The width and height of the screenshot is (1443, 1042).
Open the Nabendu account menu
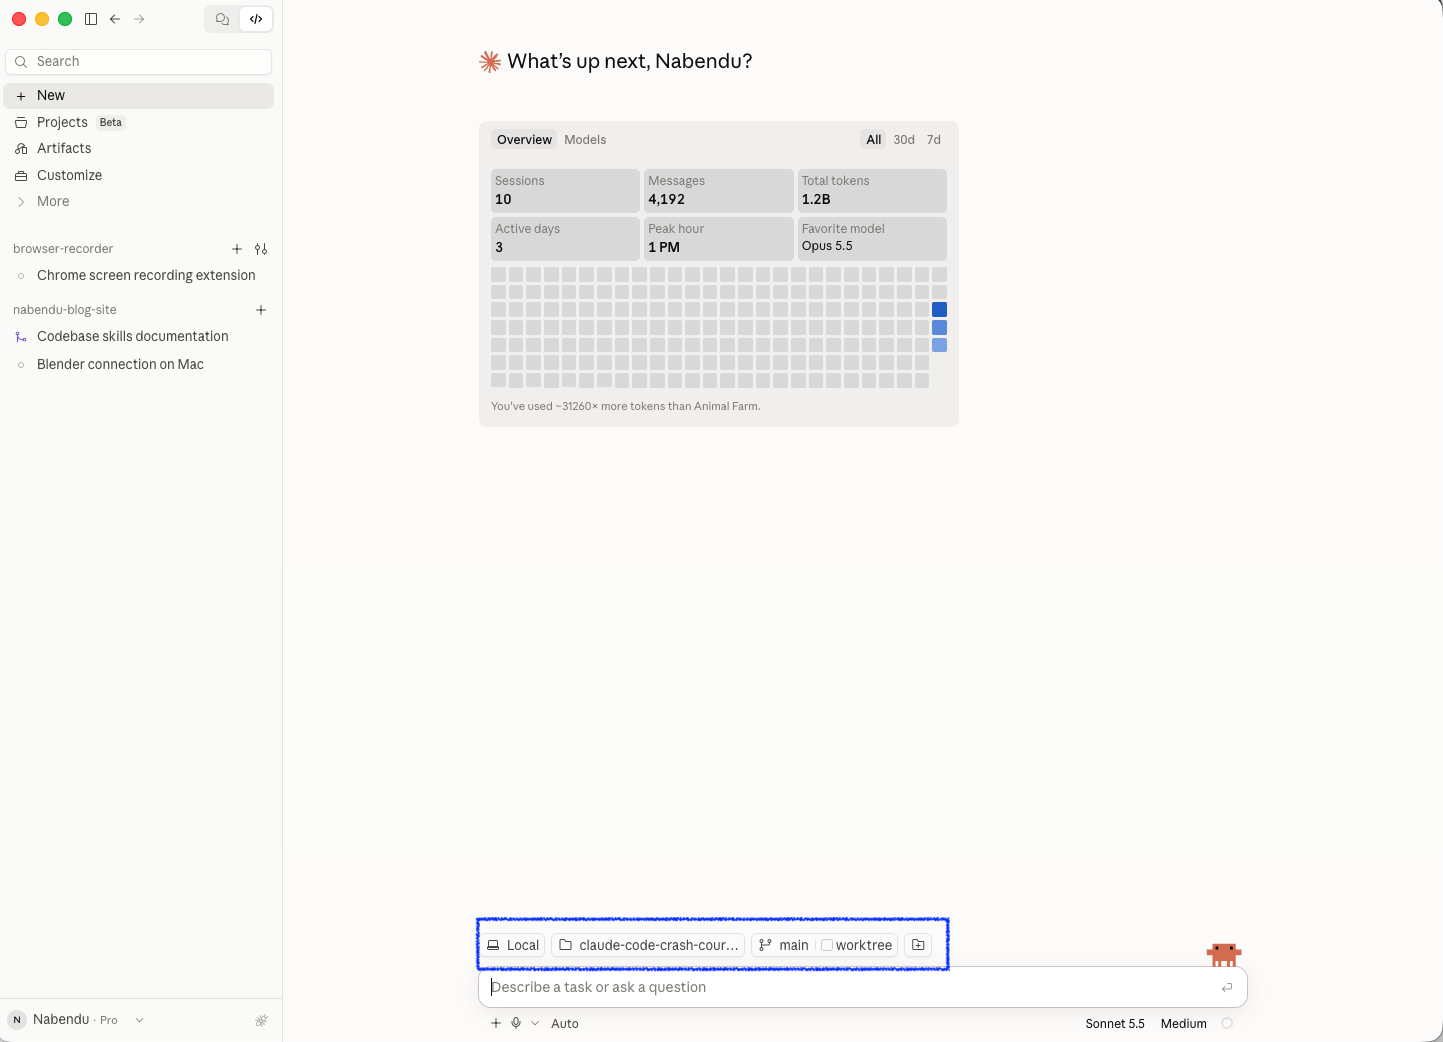(x=77, y=1020)
